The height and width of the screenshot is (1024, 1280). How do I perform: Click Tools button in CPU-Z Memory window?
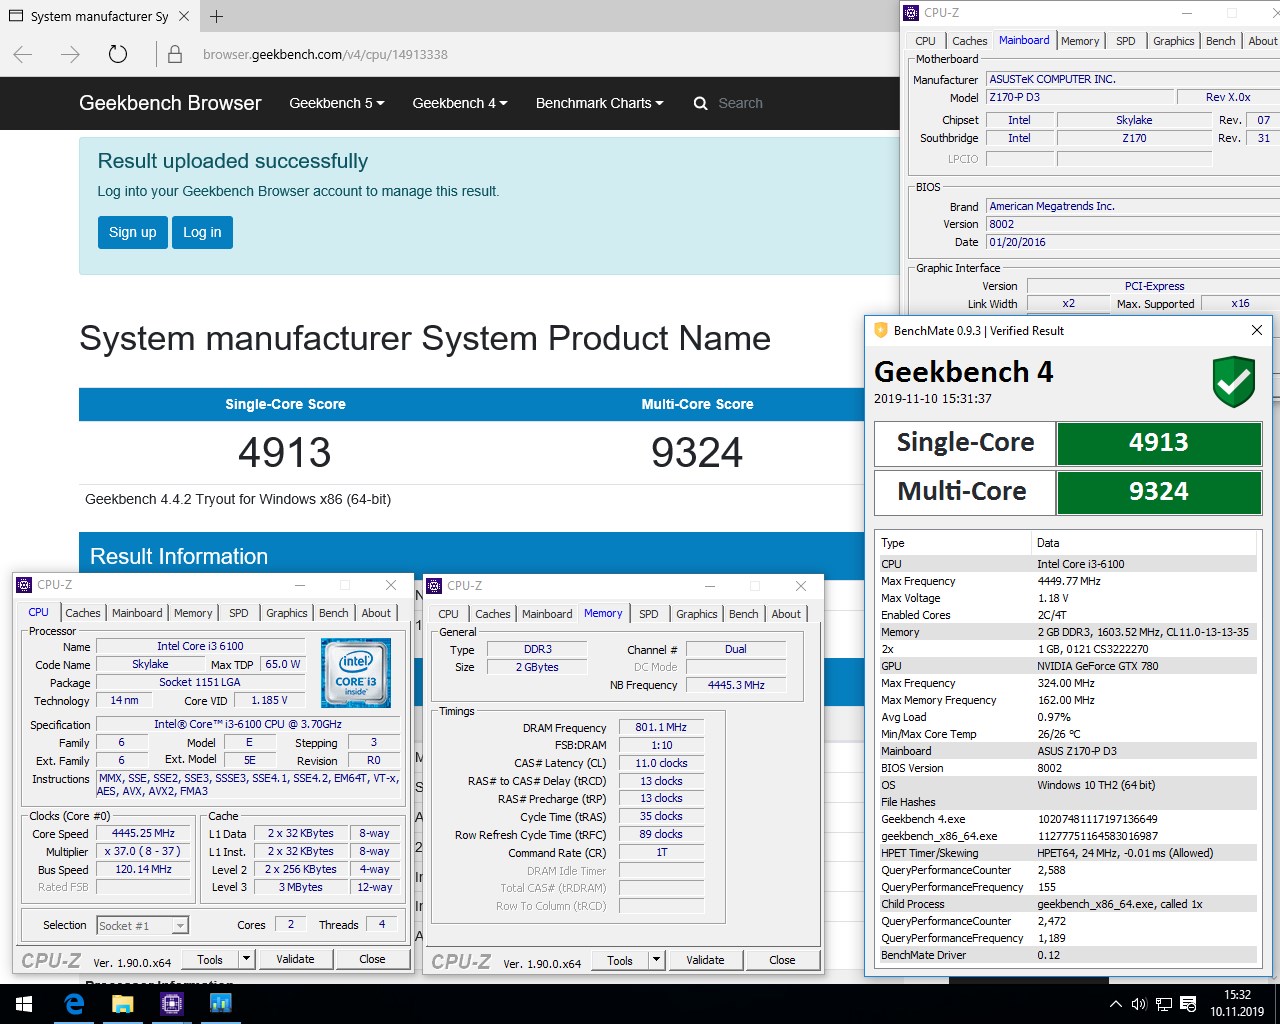(620, 960)
